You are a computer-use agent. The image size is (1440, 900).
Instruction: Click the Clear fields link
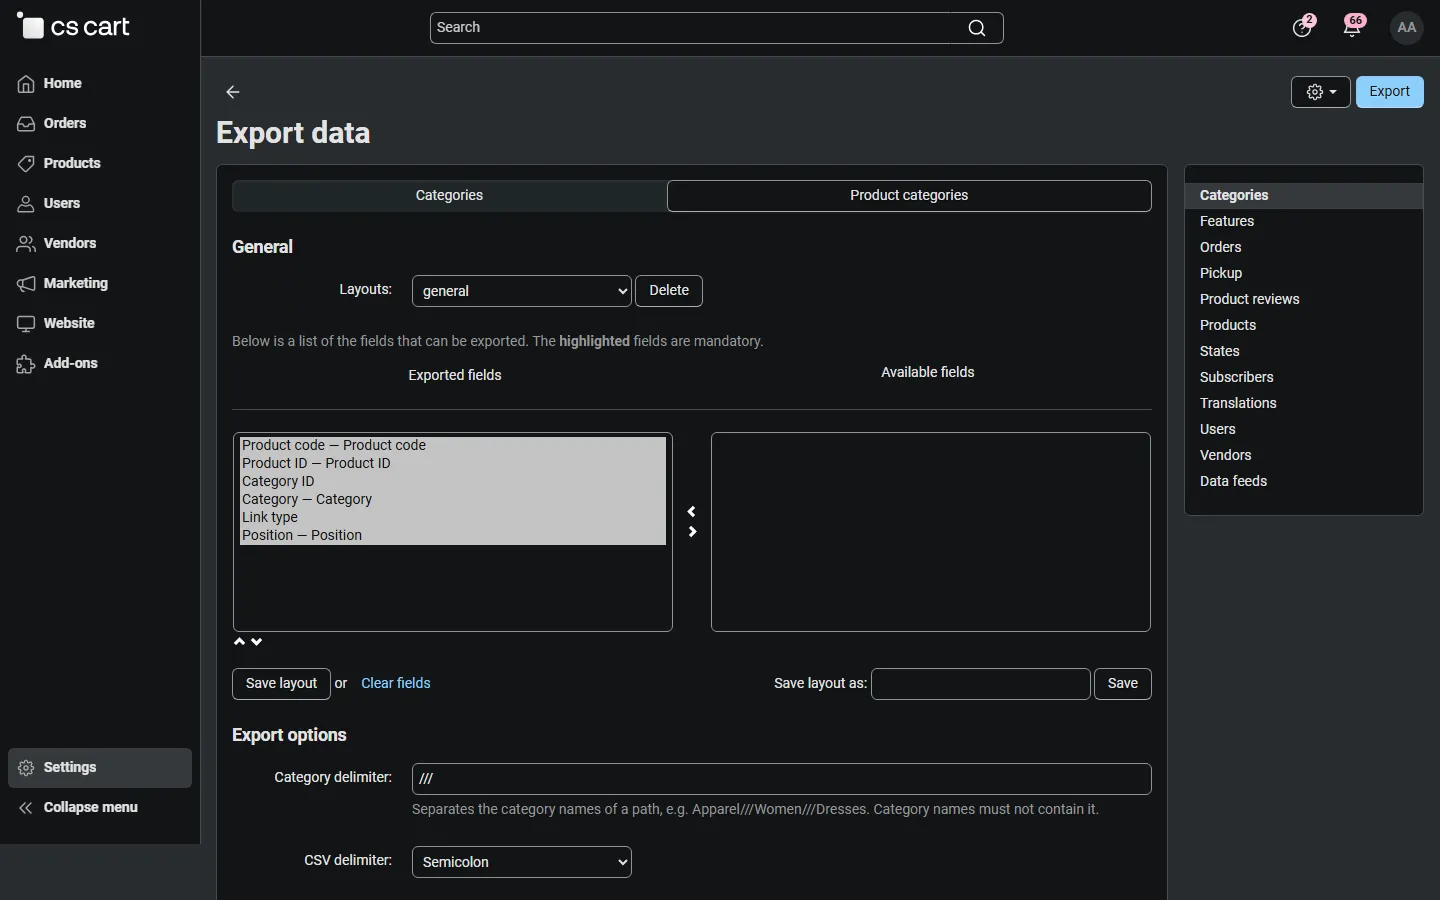[396, 684]
